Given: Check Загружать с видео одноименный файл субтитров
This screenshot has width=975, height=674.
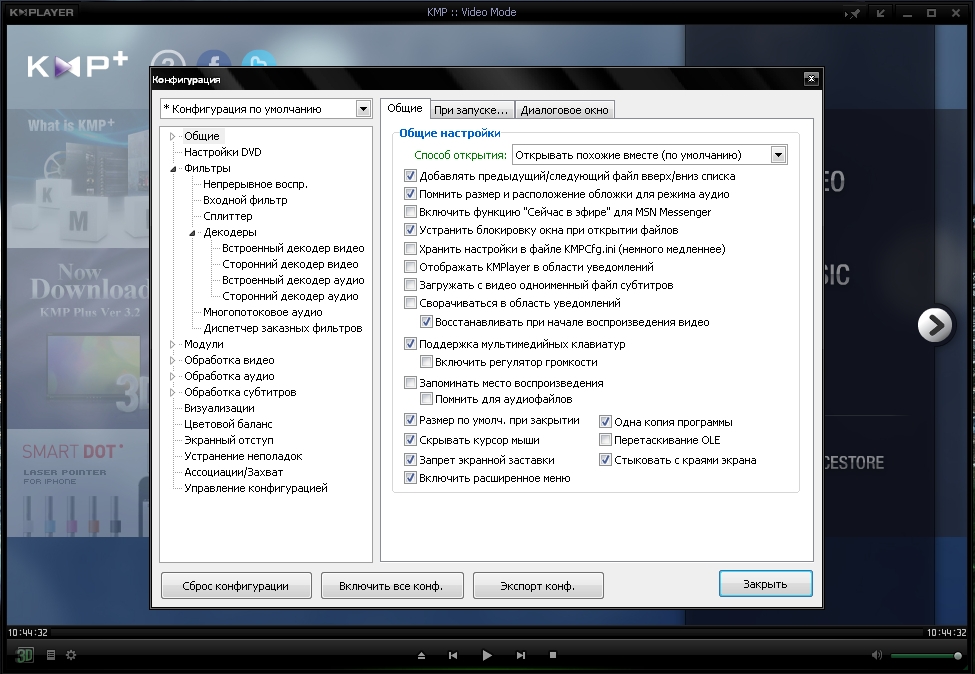Looking at the screenshot, I should 410,285.
